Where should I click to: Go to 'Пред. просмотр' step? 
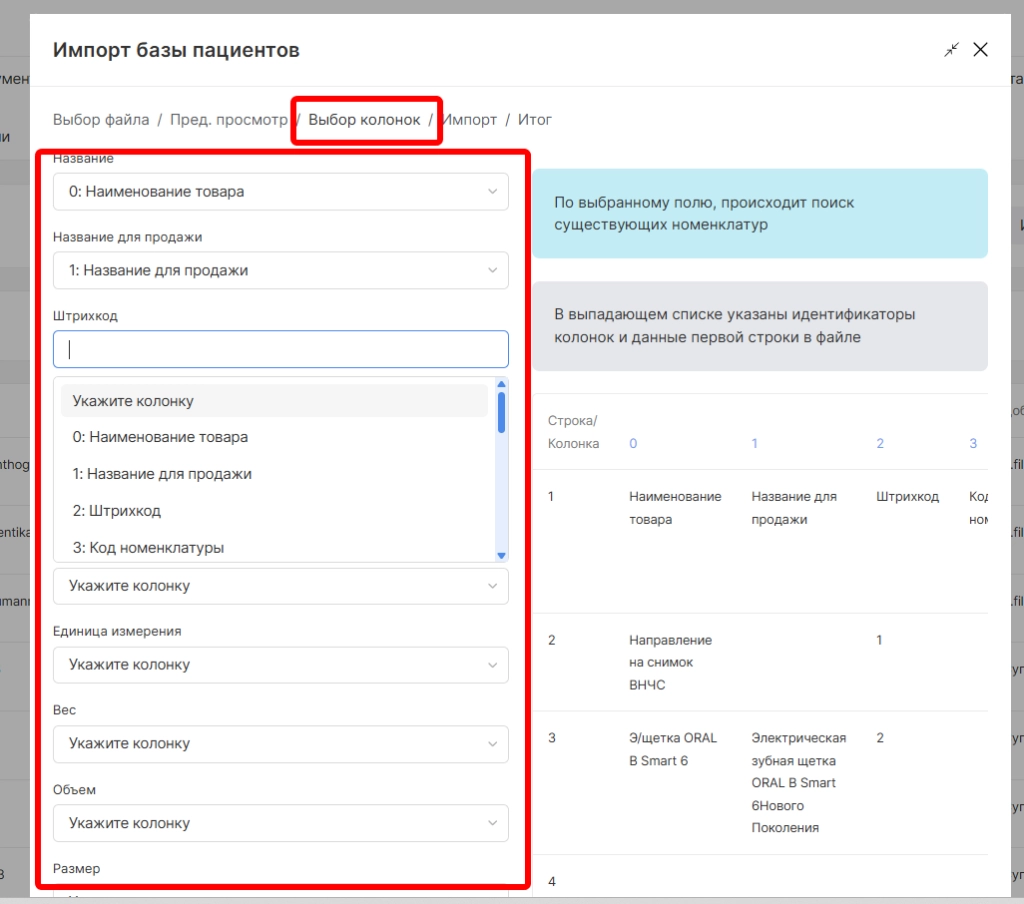228,120
